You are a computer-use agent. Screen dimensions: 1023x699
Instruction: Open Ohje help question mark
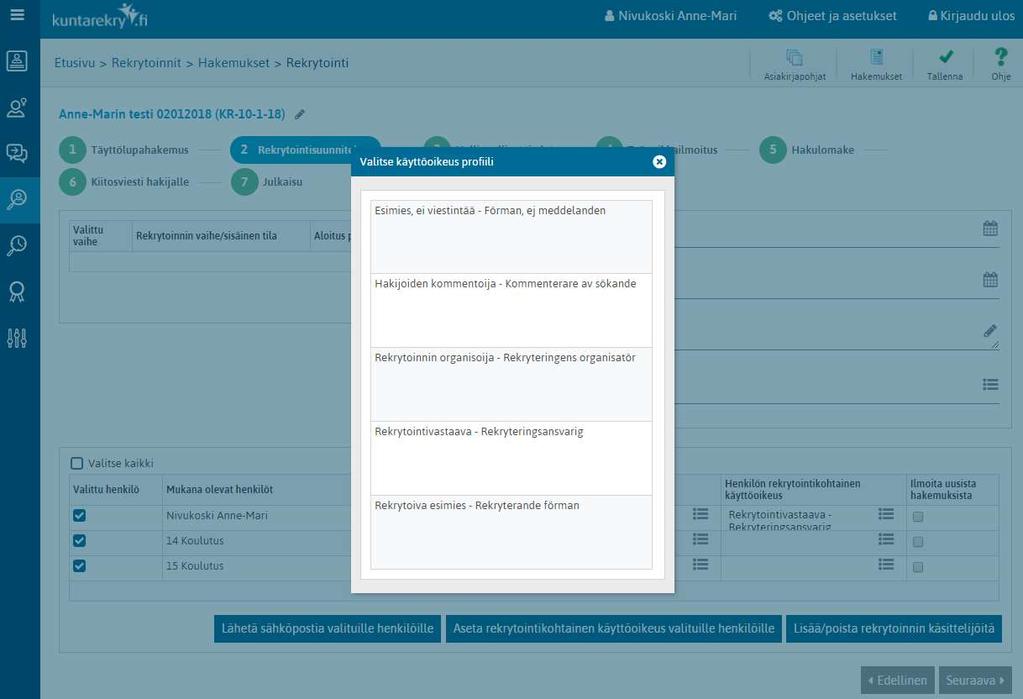[x=1001, y=65]
